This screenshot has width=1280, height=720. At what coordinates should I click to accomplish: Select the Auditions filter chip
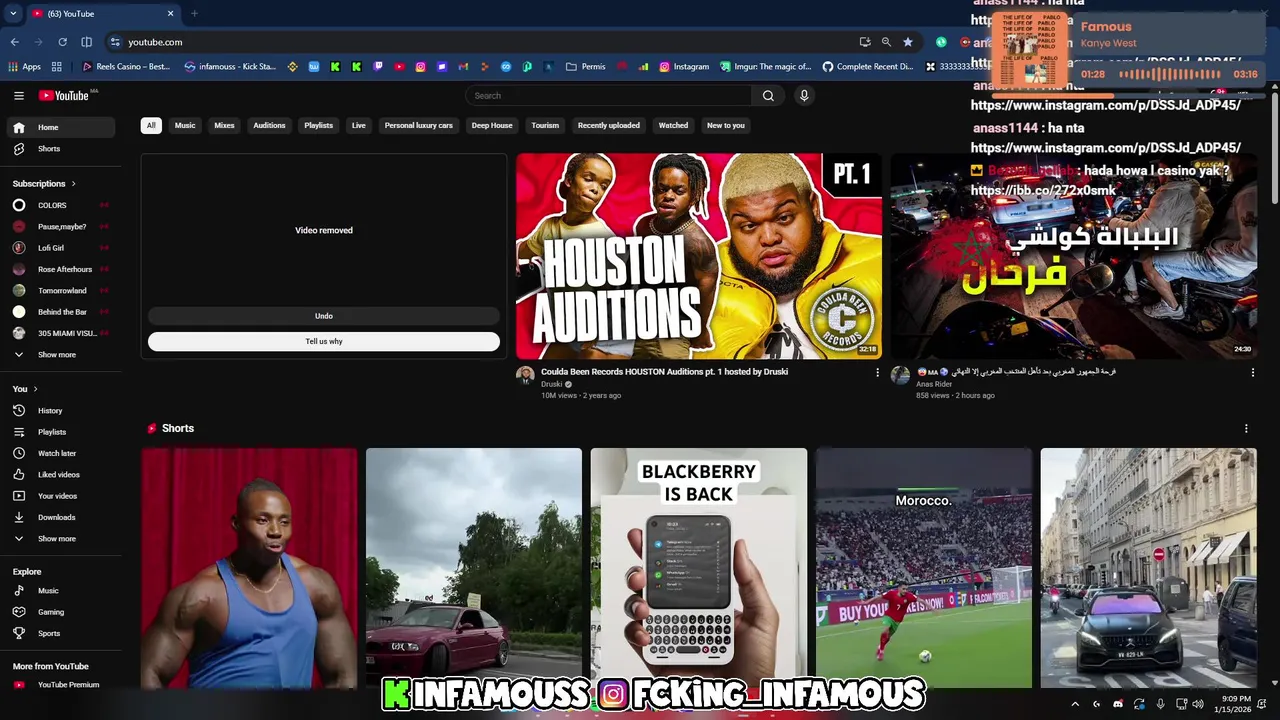click(x=269, y=126)
